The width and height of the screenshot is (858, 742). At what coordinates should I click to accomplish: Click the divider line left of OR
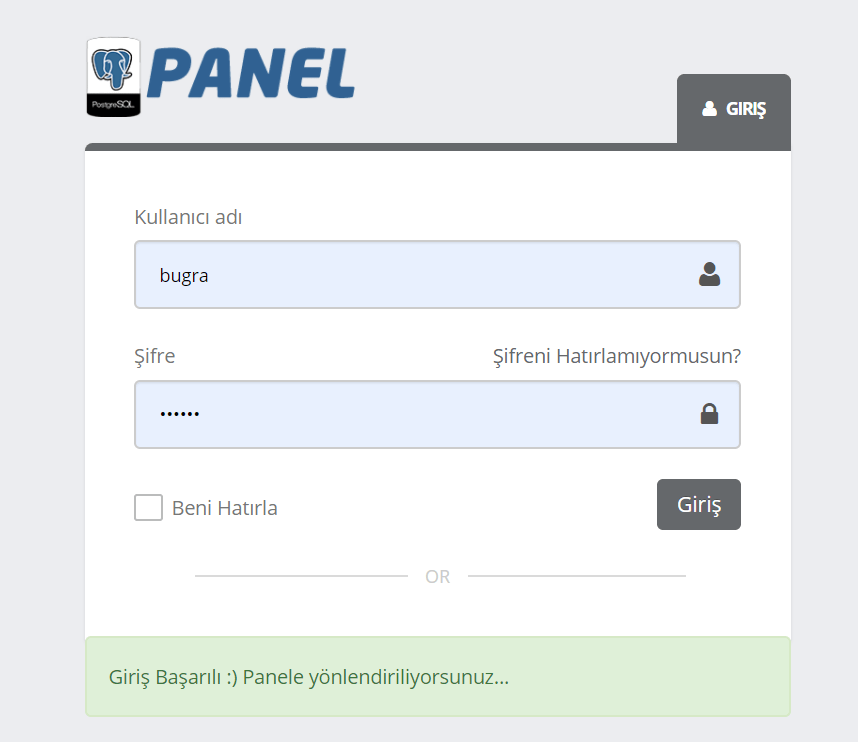pyautogui.click(x=302, y=576)
